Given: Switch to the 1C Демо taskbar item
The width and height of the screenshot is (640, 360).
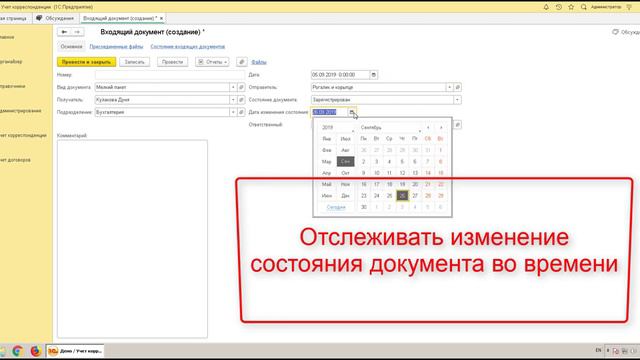Looking at the screenshot, I should tap(75, 351).
